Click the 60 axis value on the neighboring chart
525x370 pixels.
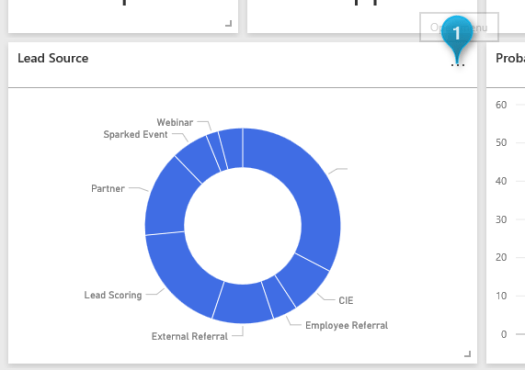[x=501, y=105]
